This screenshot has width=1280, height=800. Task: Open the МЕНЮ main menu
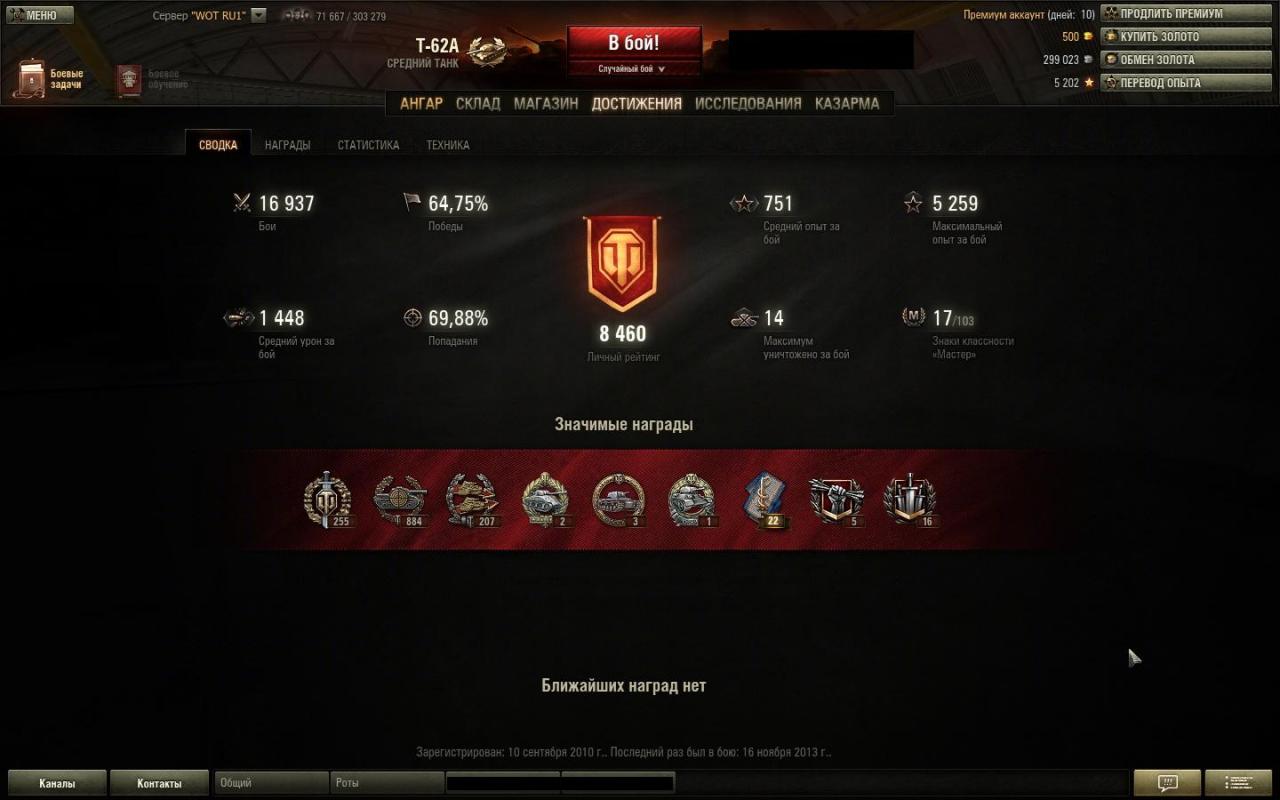pyautogui.click(x=40, y=15)
